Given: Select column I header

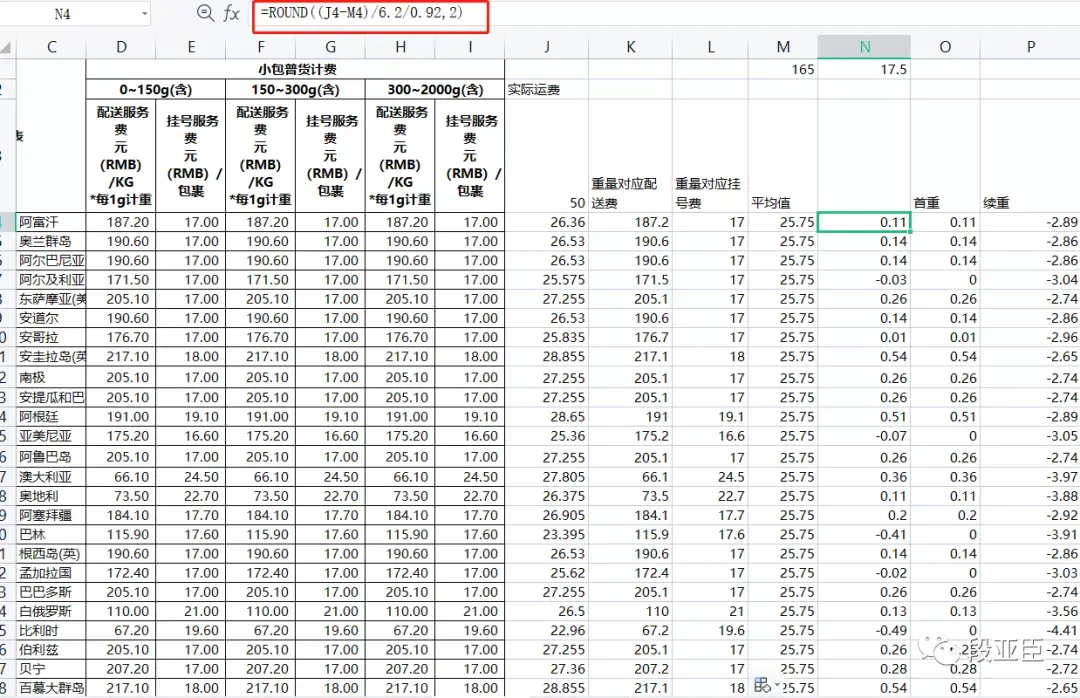Looking at the screenshot, I should pos(470,47).
